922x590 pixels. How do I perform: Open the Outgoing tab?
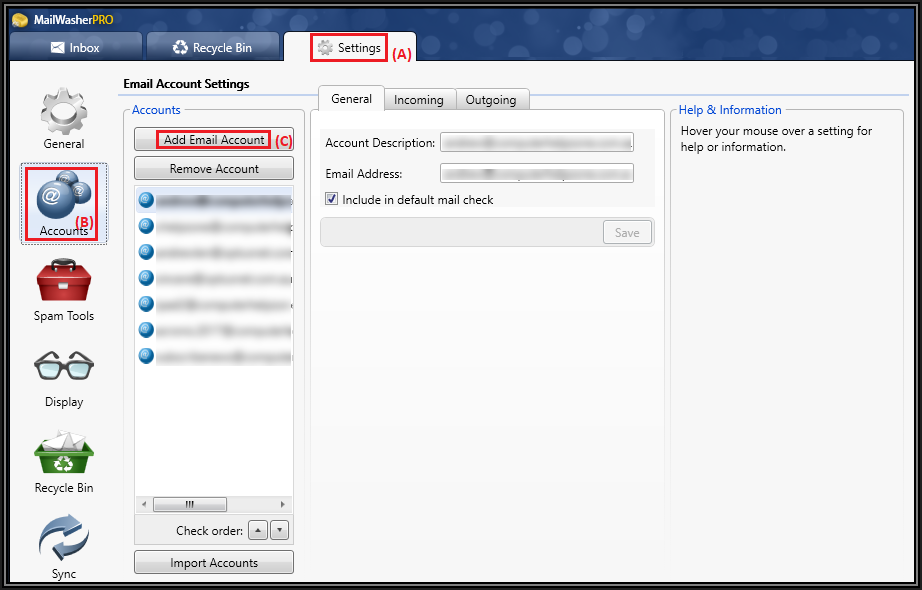pos(491,100)
